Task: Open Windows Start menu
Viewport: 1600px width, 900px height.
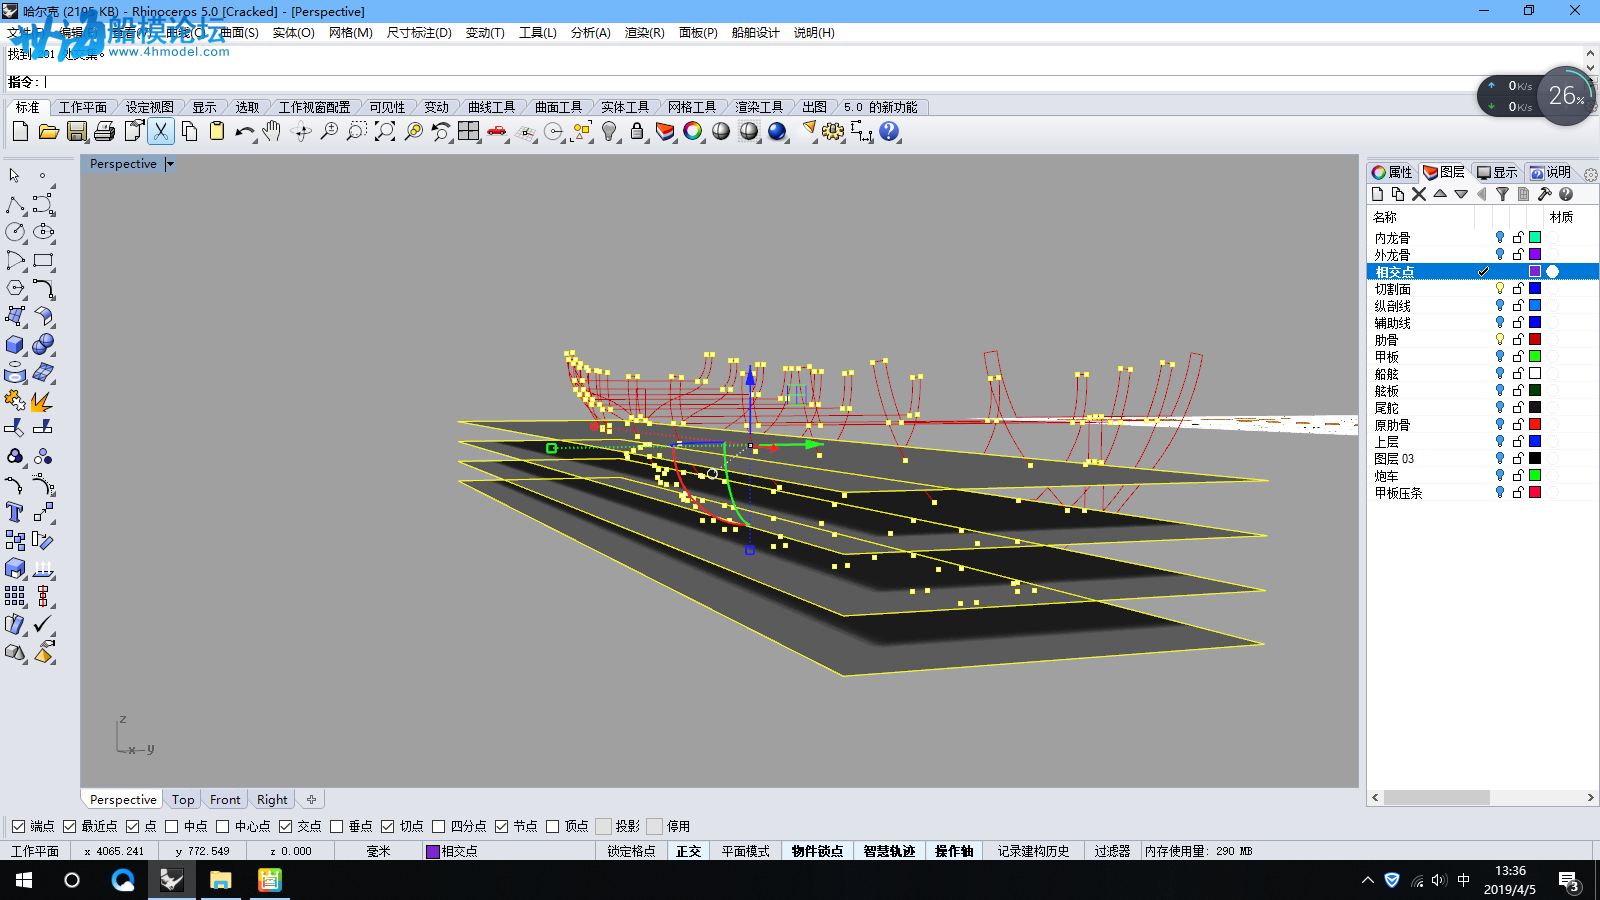Action: click(x=24, y=880)
